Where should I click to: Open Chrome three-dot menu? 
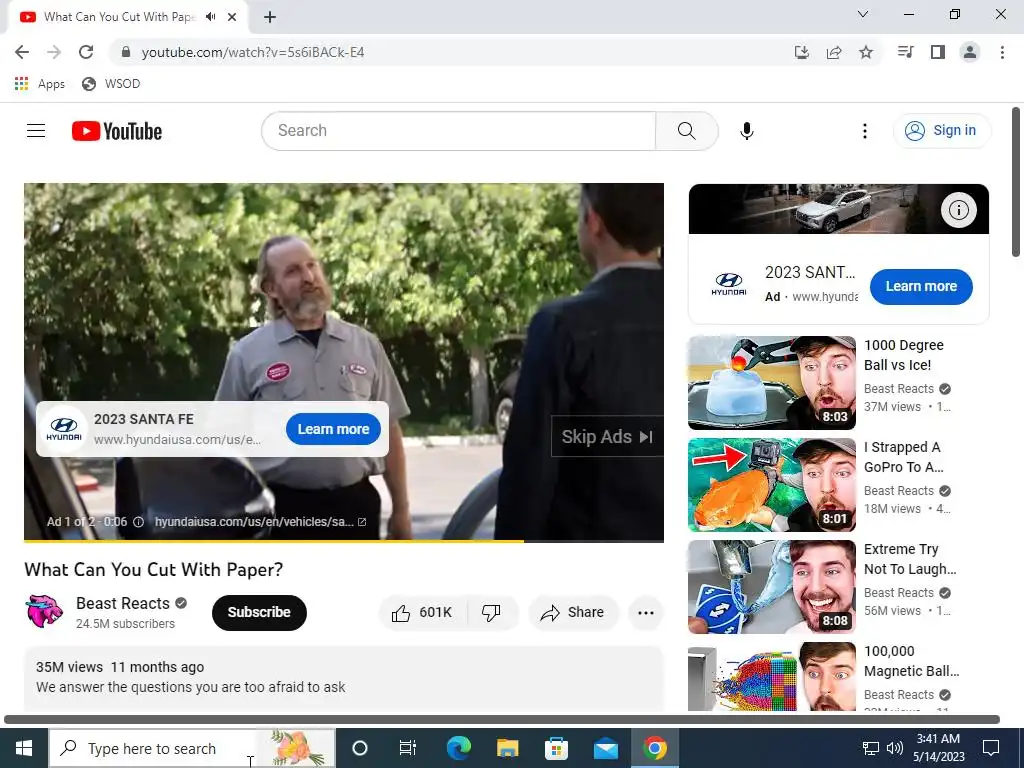pyautogui.click(x=1002, y=52)
